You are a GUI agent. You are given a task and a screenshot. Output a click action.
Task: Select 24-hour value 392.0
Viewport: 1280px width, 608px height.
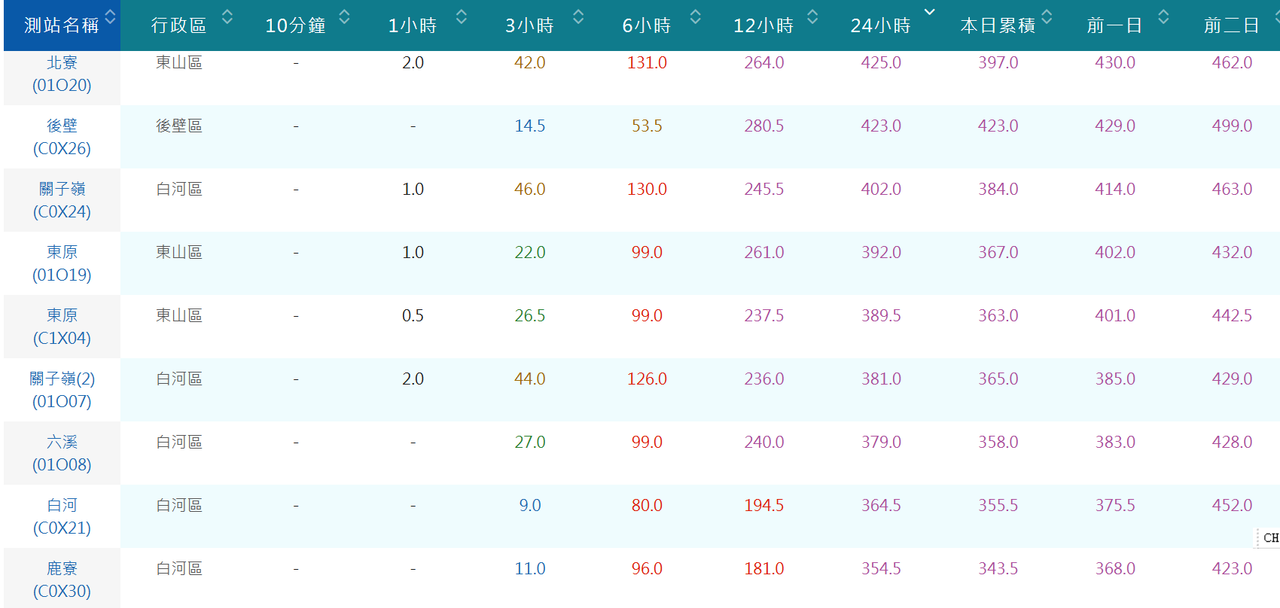coord(881,252)
